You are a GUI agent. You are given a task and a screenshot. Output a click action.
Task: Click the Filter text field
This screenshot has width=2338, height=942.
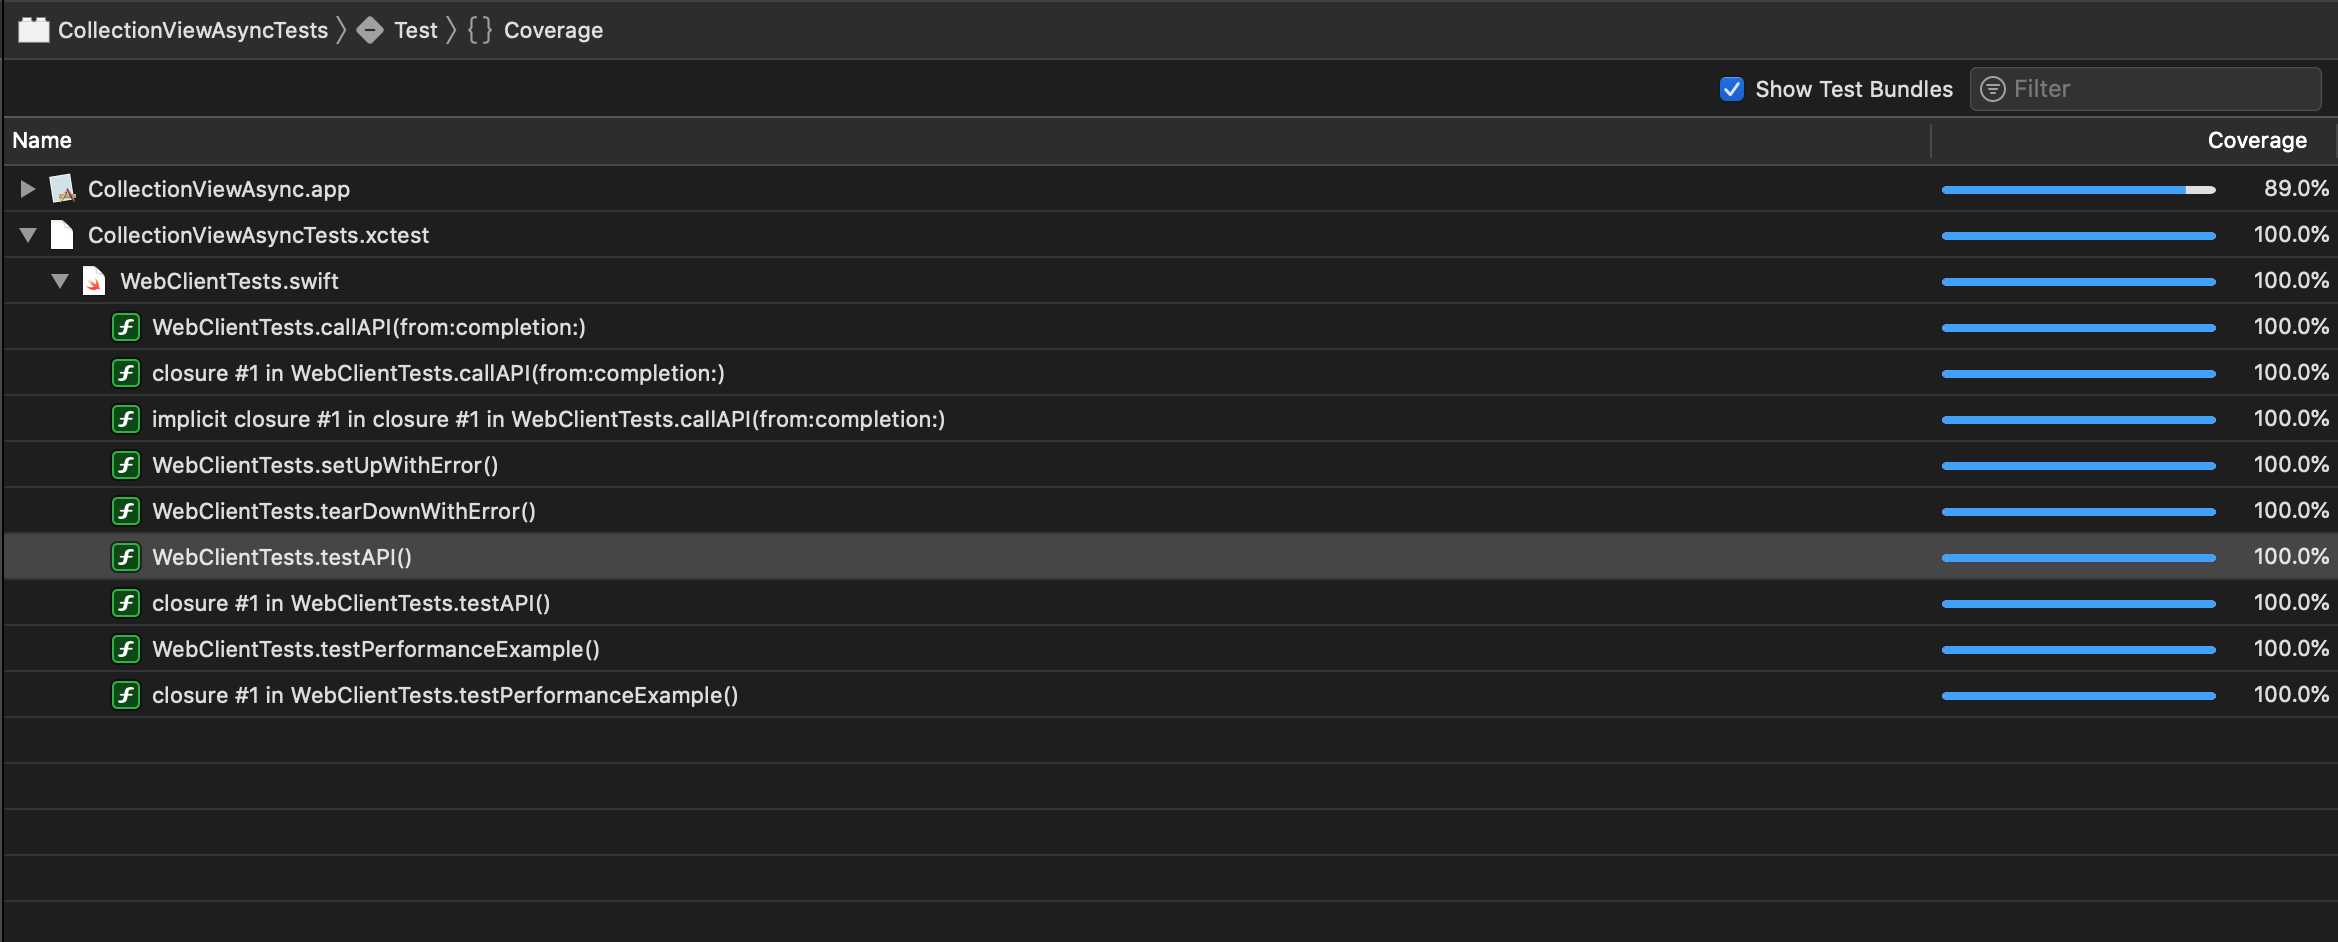2146,89
